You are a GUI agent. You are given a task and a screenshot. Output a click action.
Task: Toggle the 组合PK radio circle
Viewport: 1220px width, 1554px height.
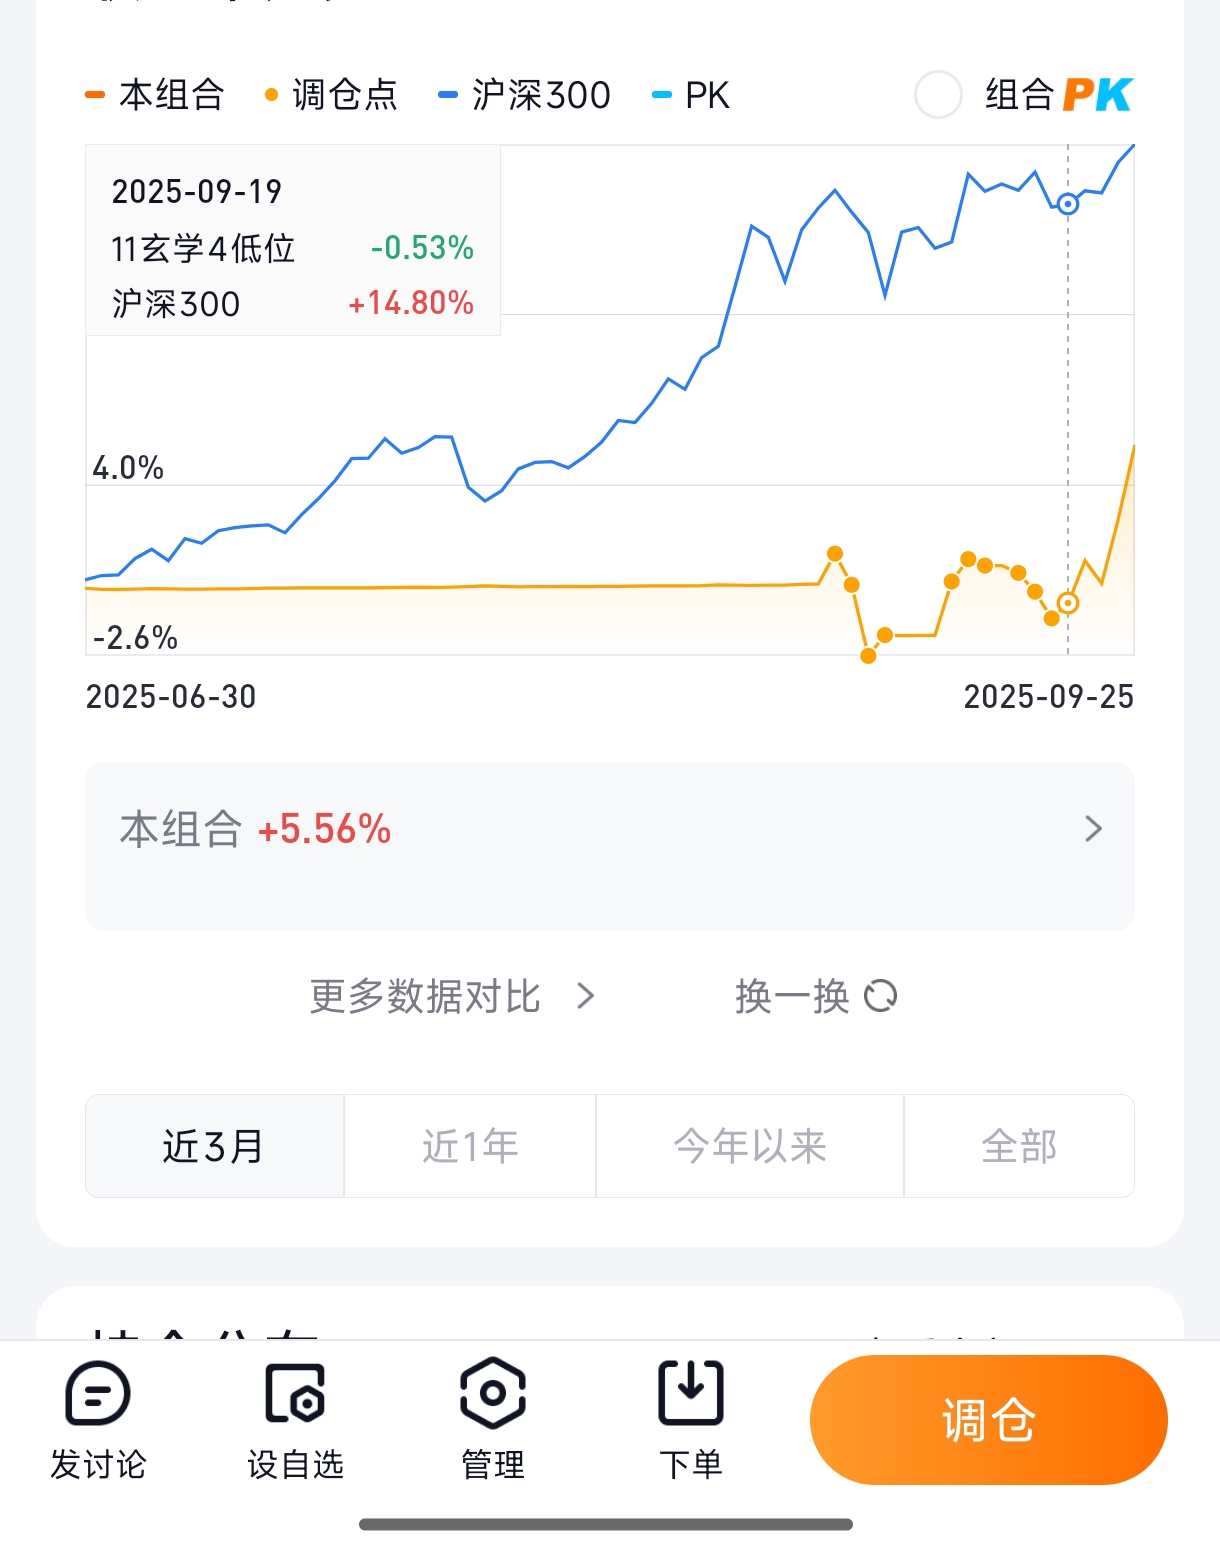[x=938, y=95]
